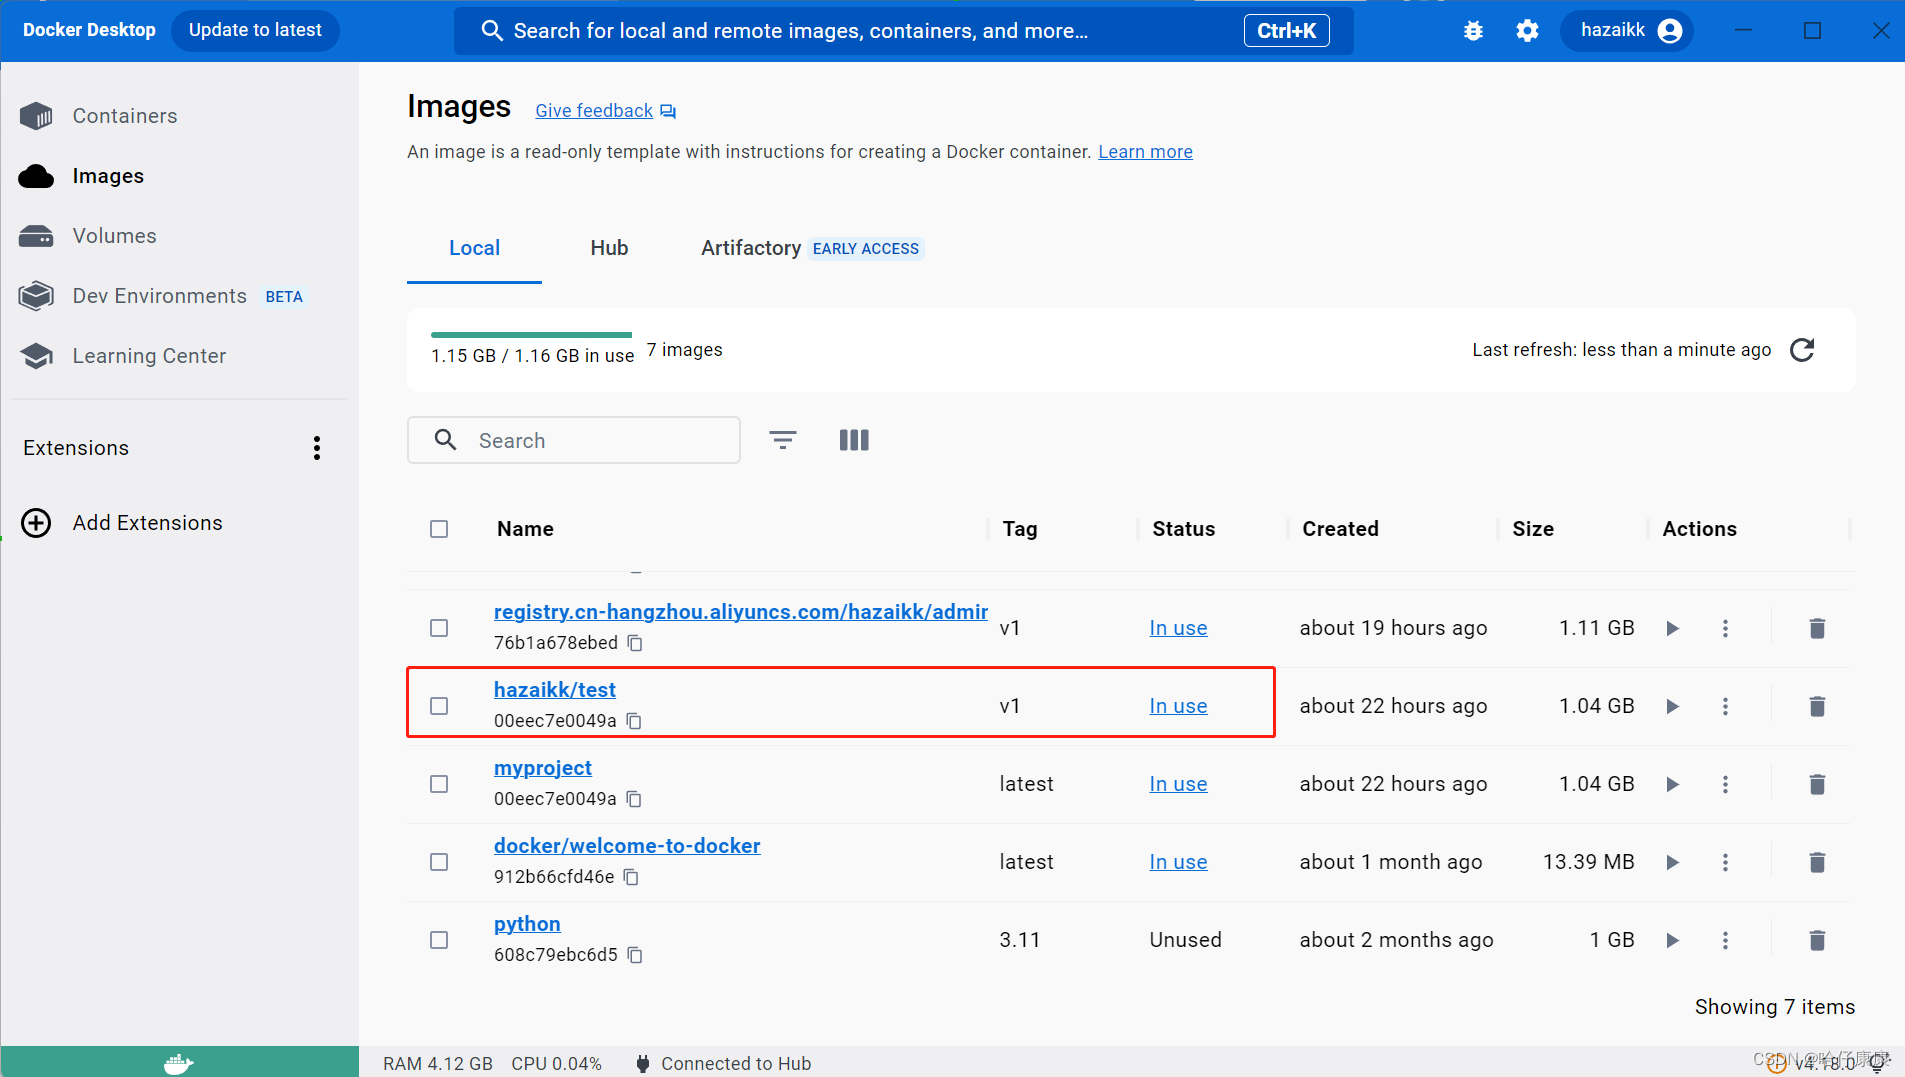1905x1077 pixels.
Task: Click Update to latest button
Action: (255, 30)
